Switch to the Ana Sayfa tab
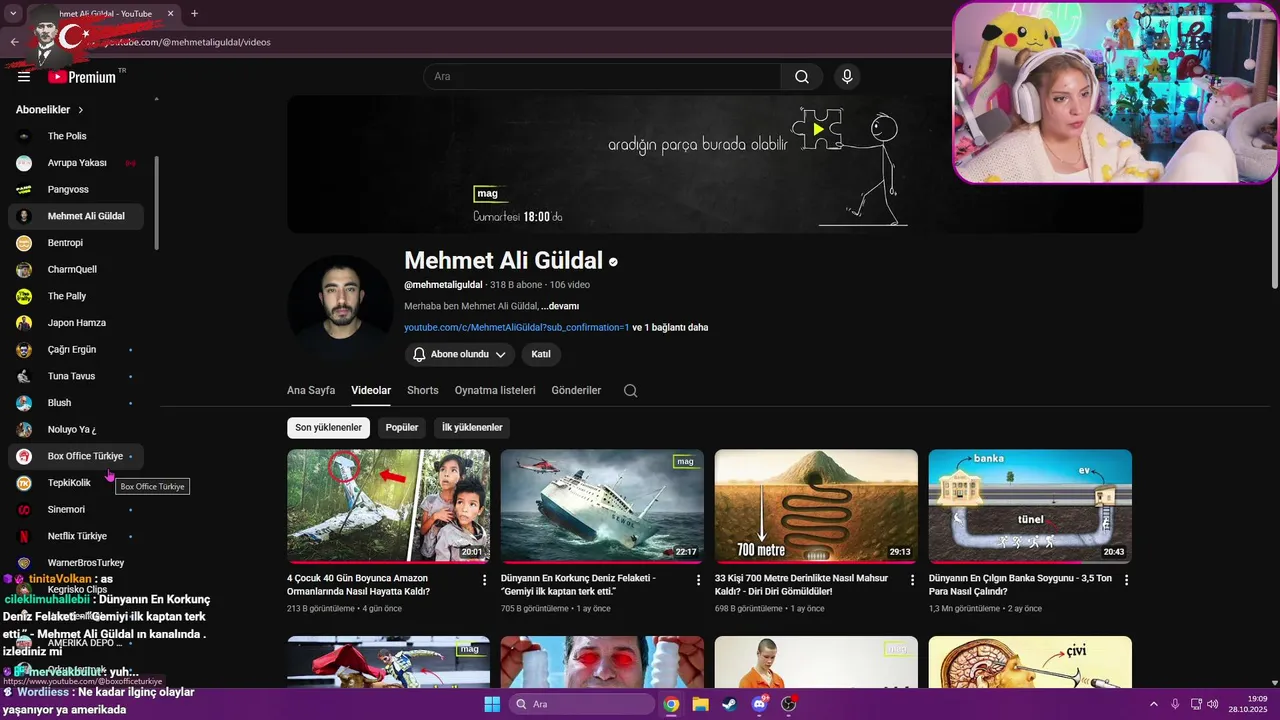 coord(311,390)
